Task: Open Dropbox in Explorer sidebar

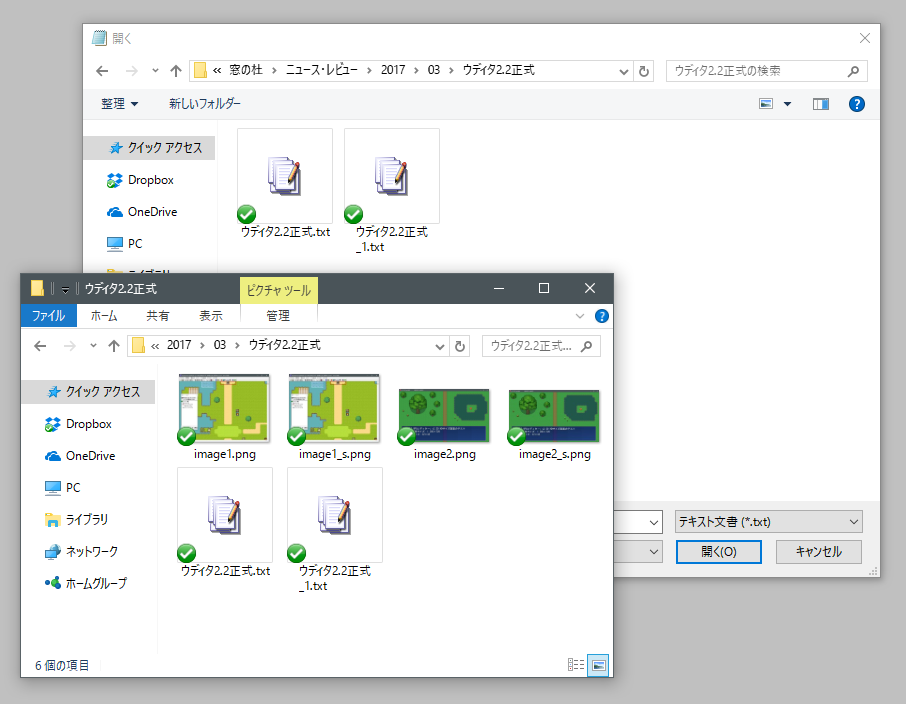Action: [x=78, y=424]
